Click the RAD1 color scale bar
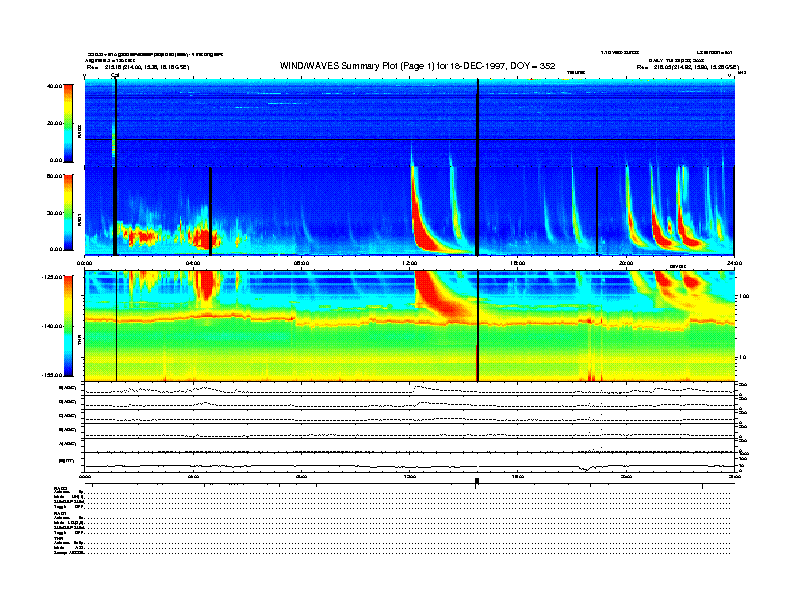Image resolution: width=792 pixels, height=612 pixels. click(x=68, y=212)
